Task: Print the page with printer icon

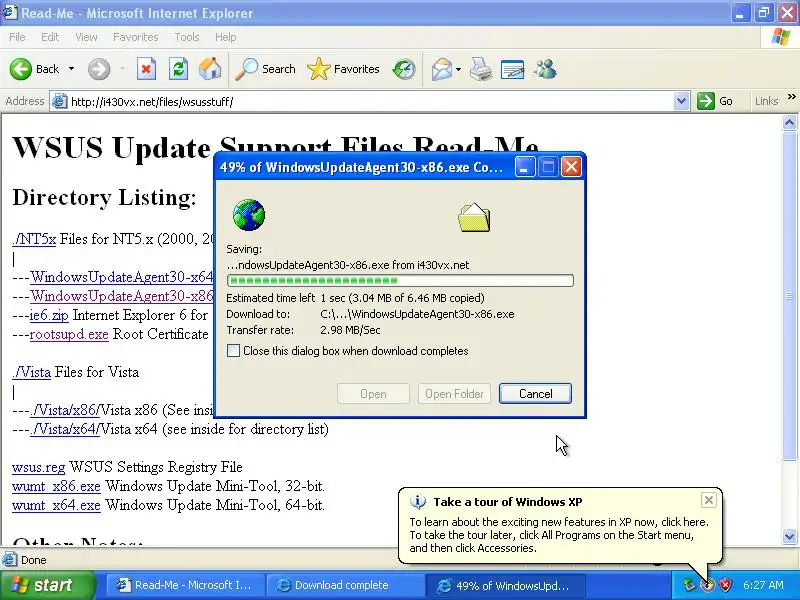Action: (481, 69)
